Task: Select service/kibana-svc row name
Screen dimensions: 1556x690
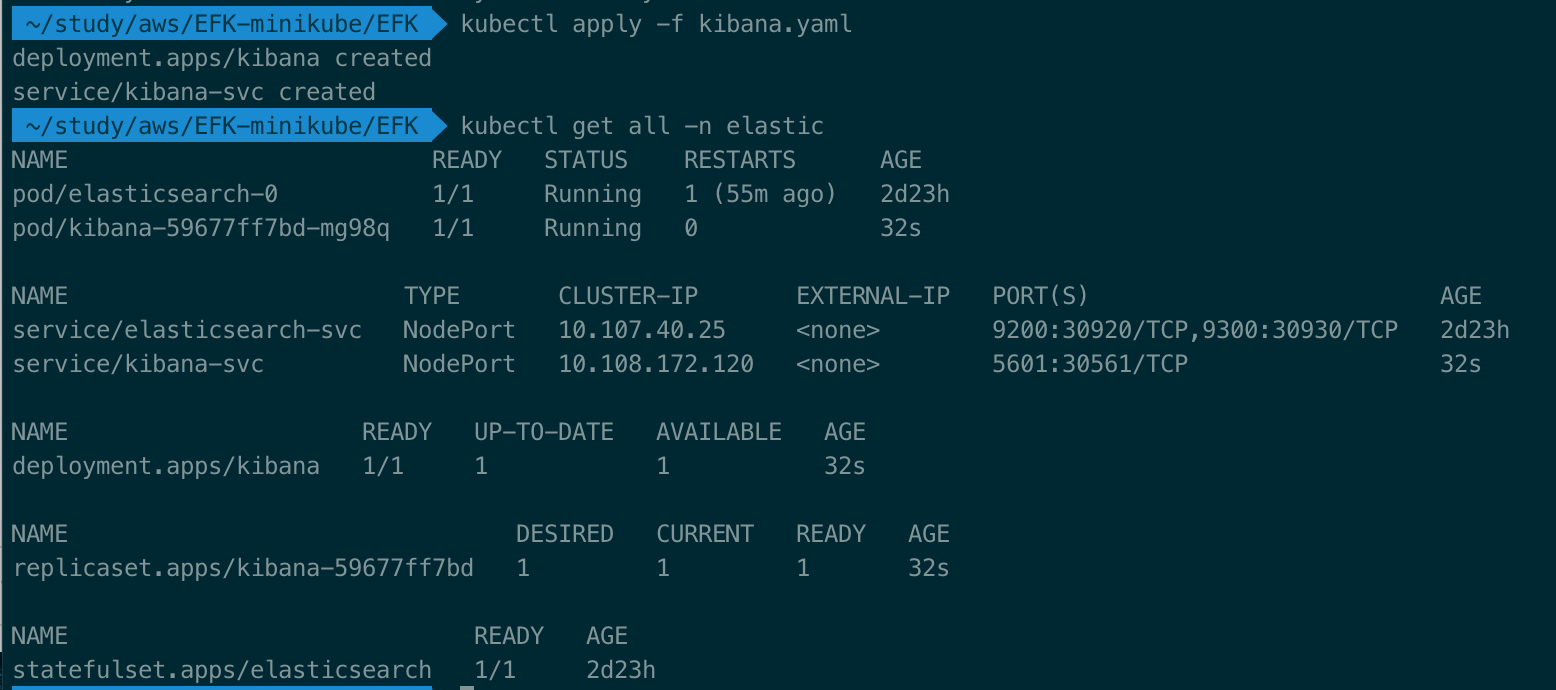Action: pos(138,364)
